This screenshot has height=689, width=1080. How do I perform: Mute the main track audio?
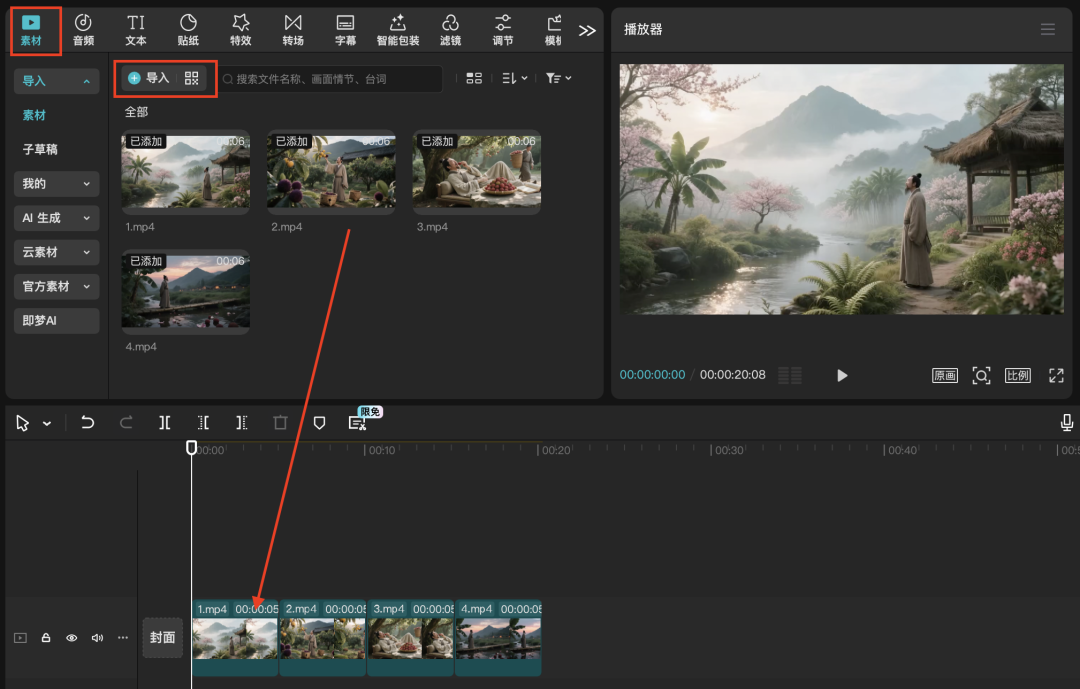click(97, 638)
